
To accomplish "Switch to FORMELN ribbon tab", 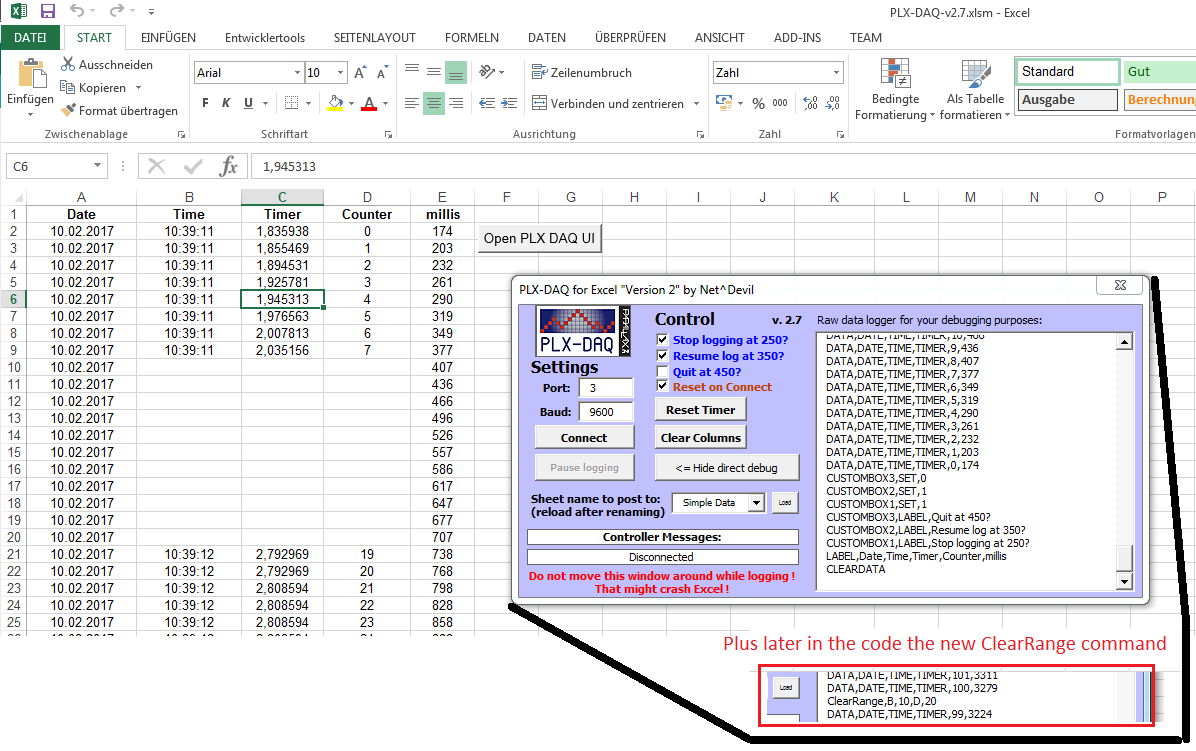I will (471, 37).
